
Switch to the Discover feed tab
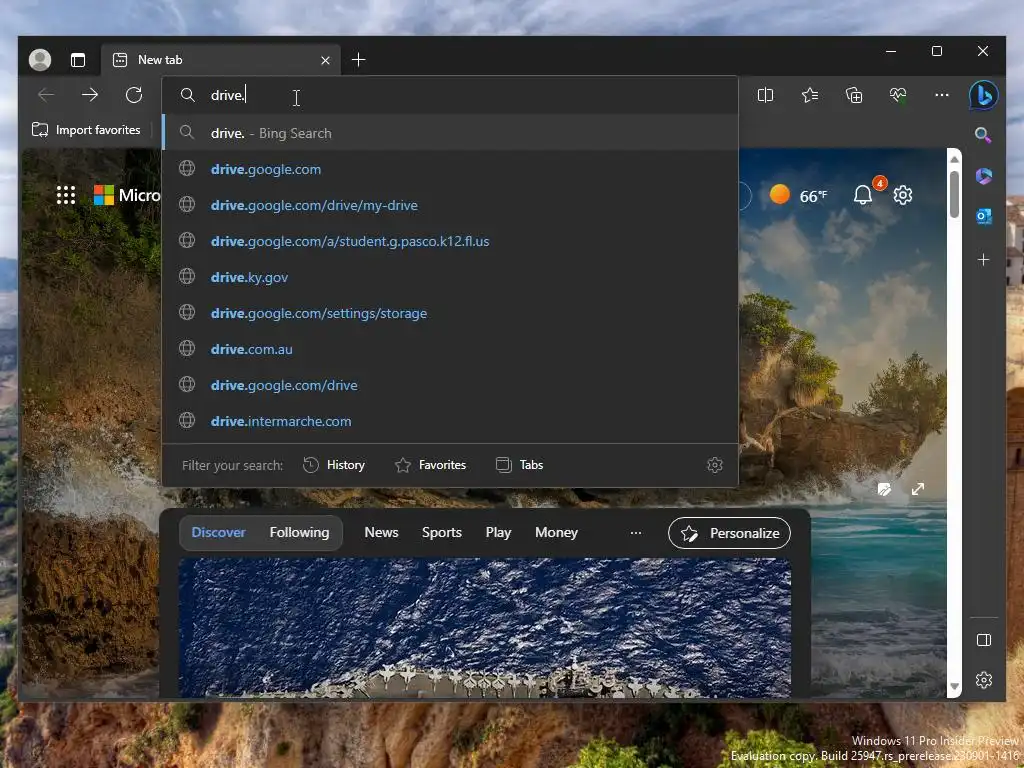coord(218,533)
